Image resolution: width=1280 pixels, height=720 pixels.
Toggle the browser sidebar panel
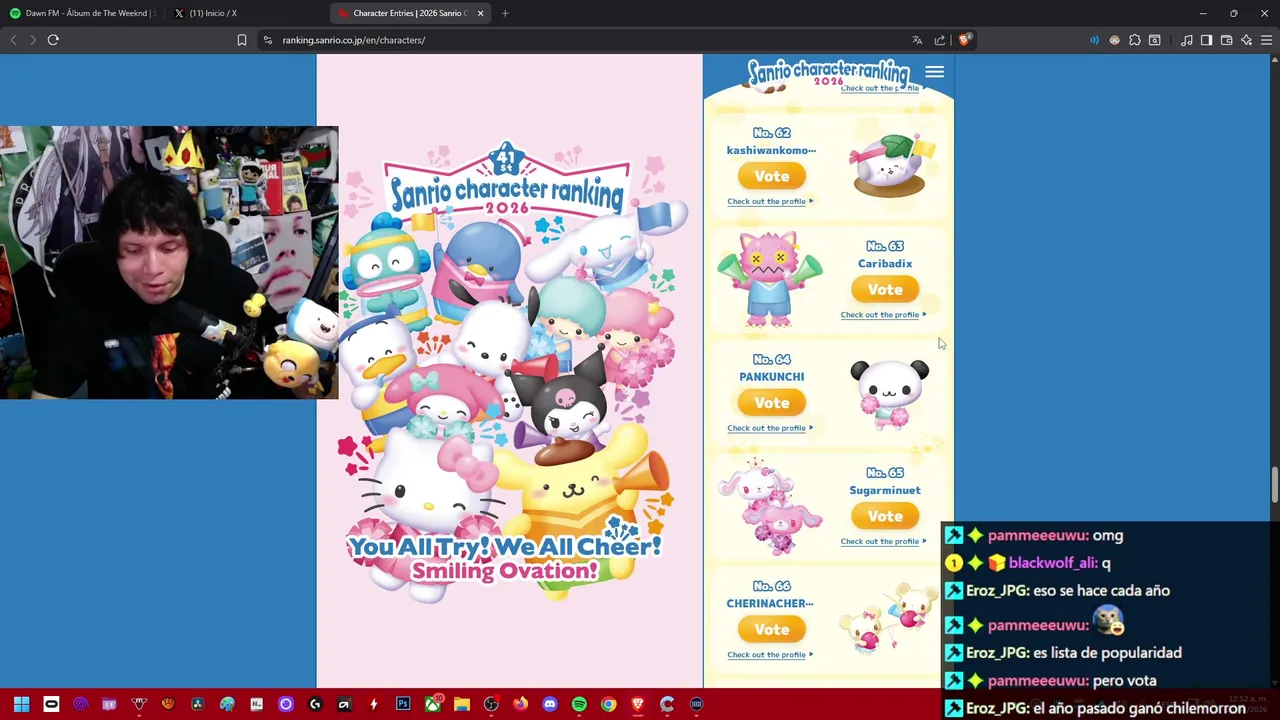(x=1206, y=40)
